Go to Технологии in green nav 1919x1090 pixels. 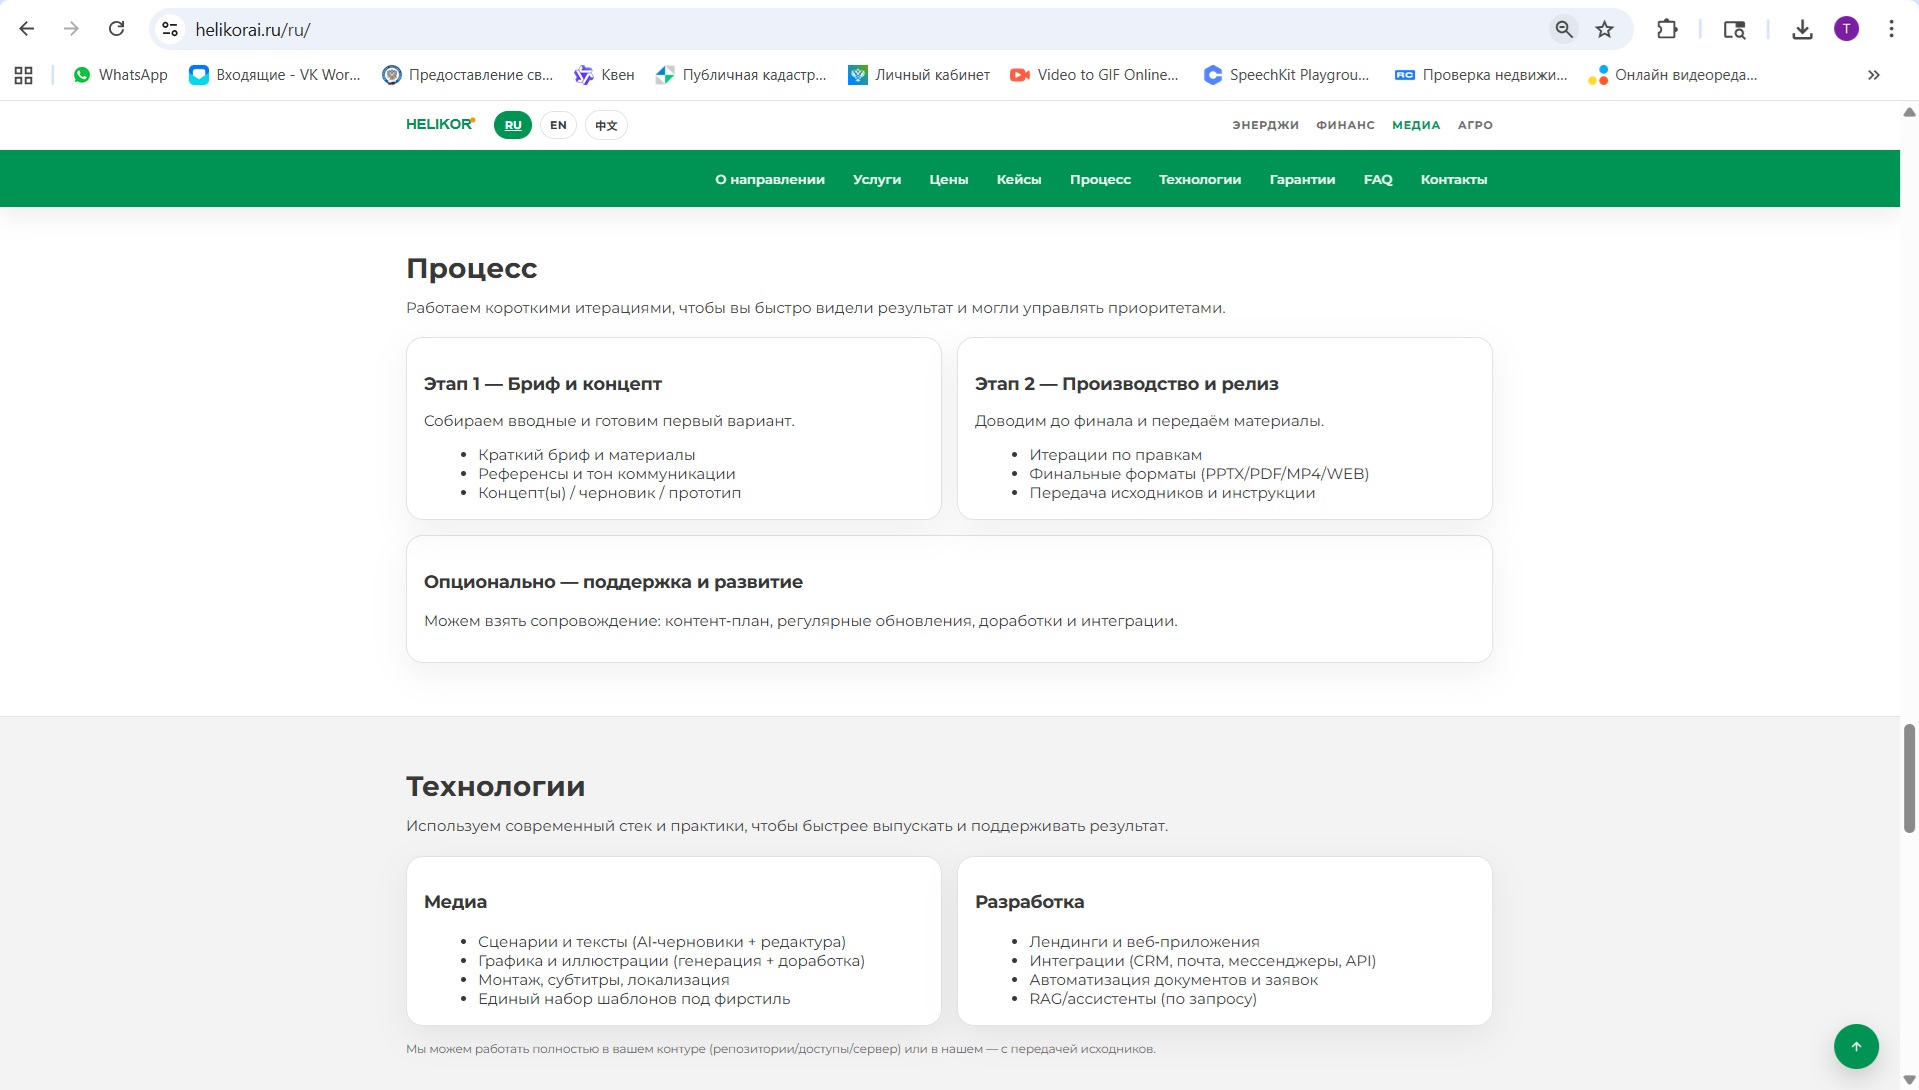(x=1200, y=179)
